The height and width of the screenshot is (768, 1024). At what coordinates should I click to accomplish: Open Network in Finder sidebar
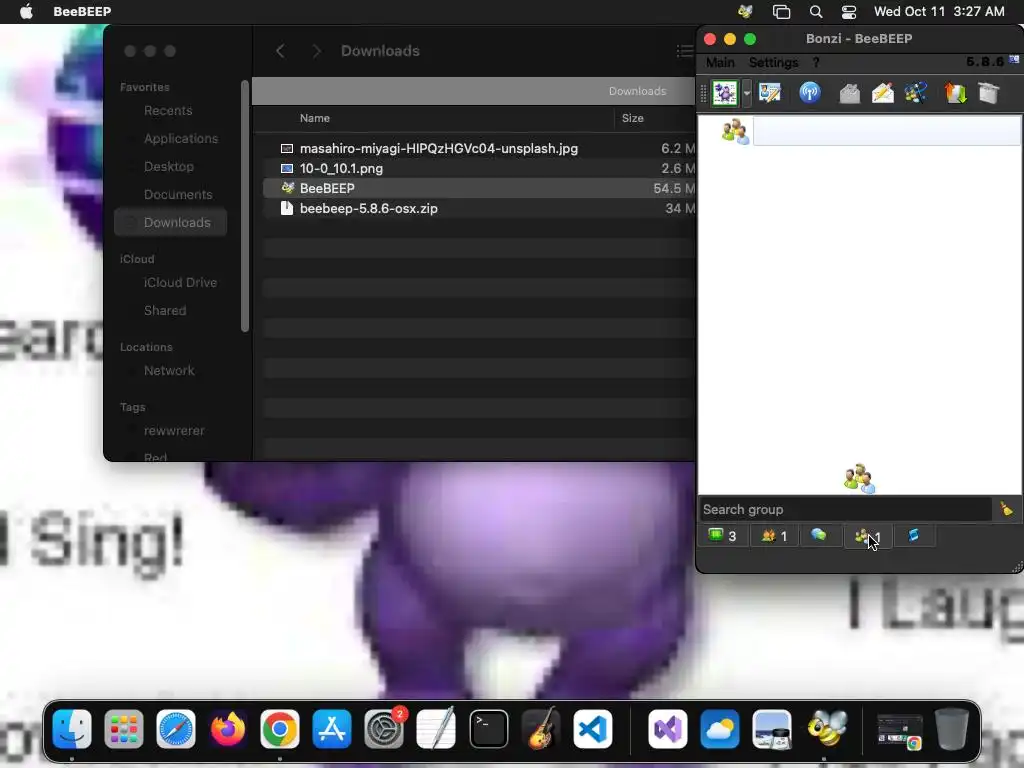(x=169, y=370)
